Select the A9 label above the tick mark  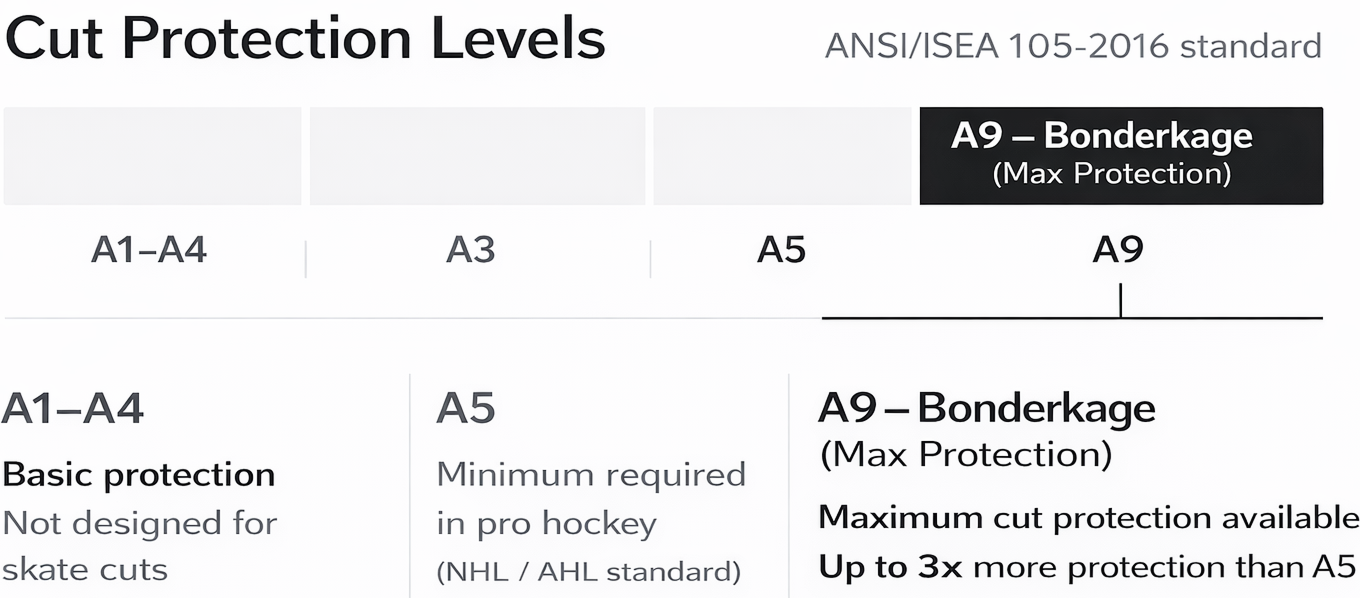coord(1117,249)
